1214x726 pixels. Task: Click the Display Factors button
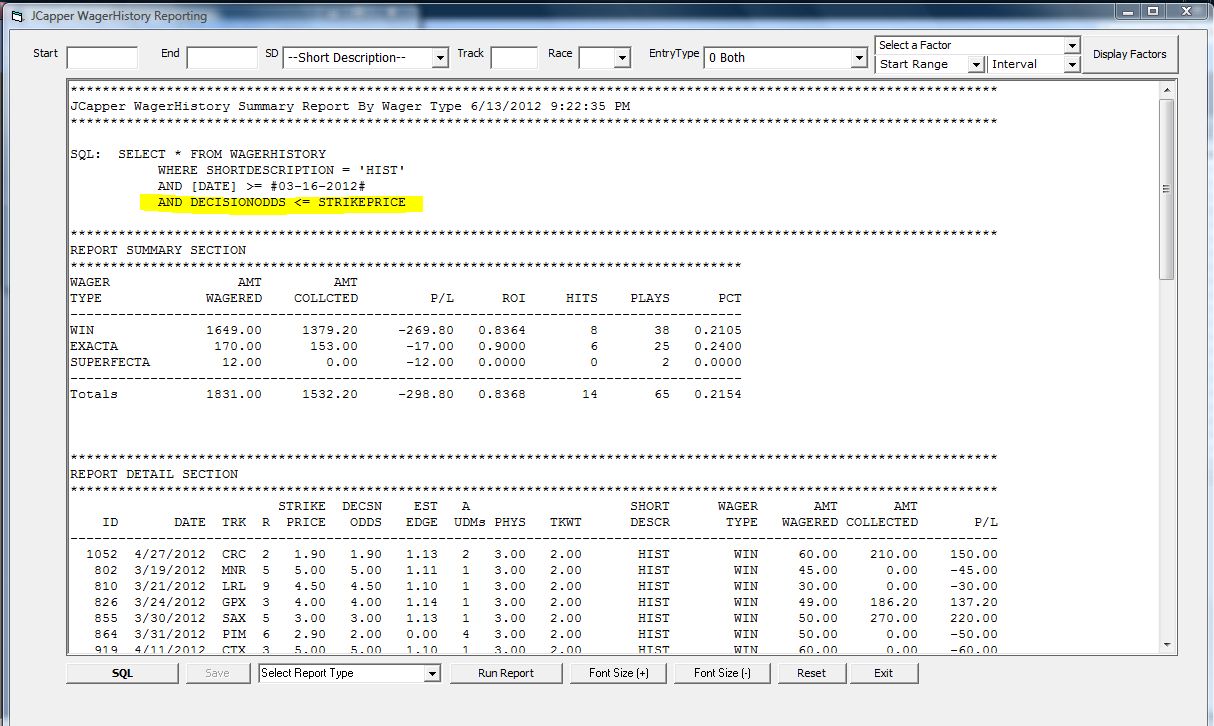(x=1129, y=55)
